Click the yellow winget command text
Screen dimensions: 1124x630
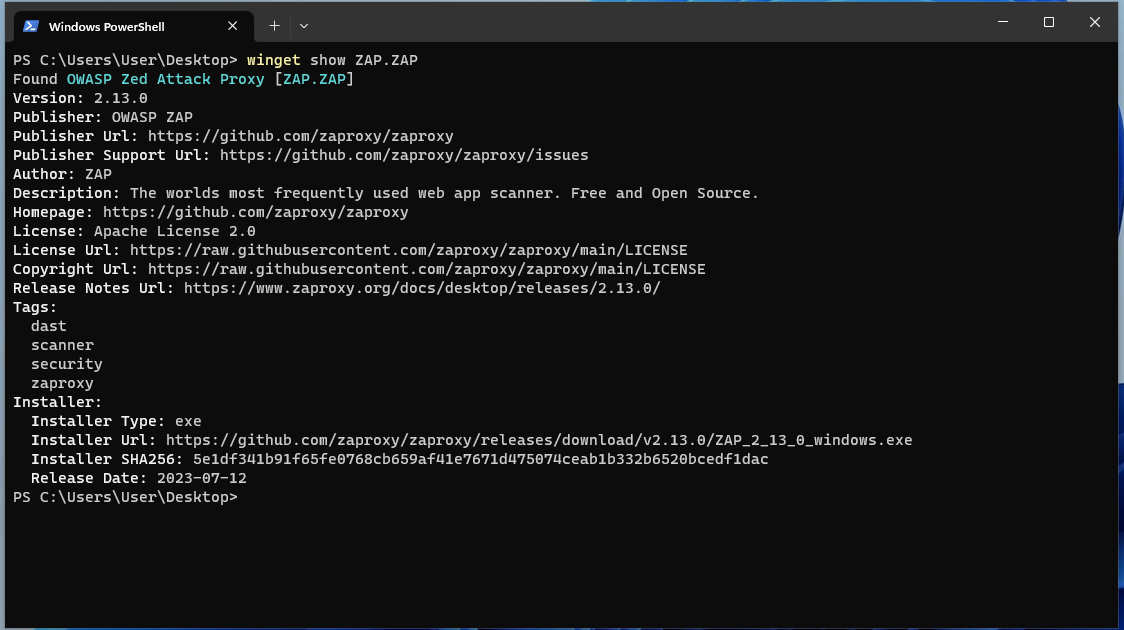[x=273, y=60]
